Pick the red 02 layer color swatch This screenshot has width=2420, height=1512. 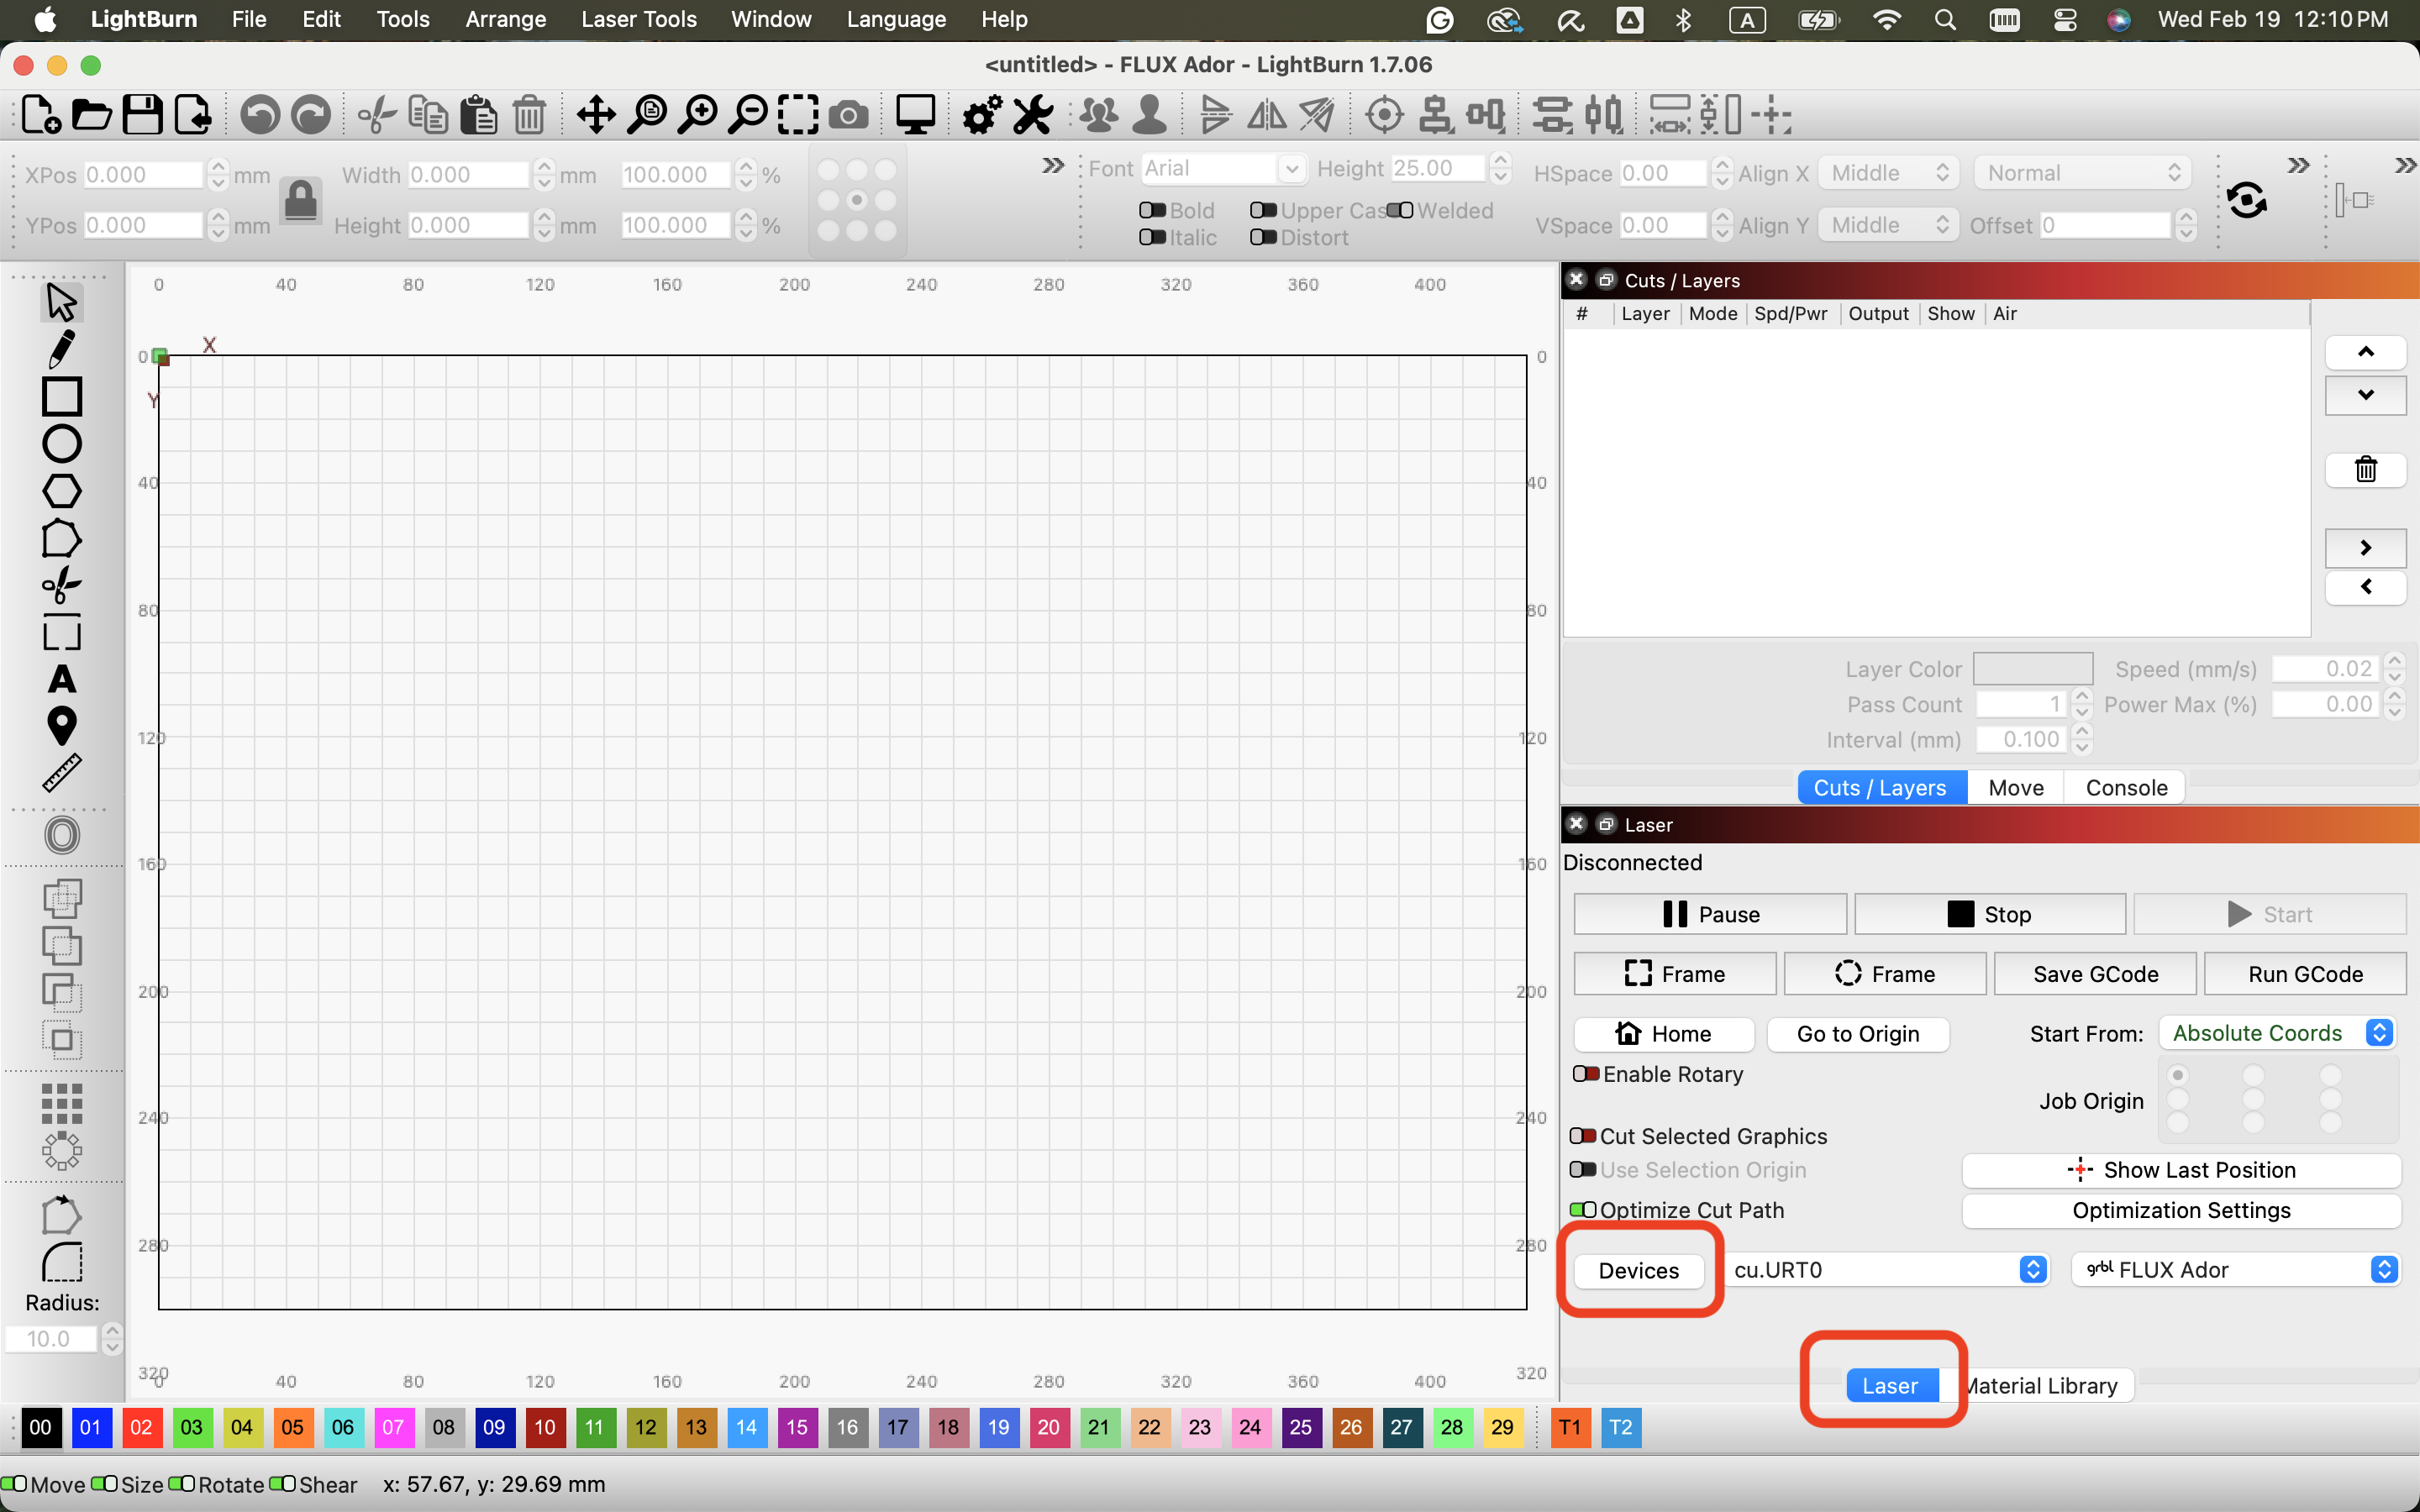[x=141, y=1427]
